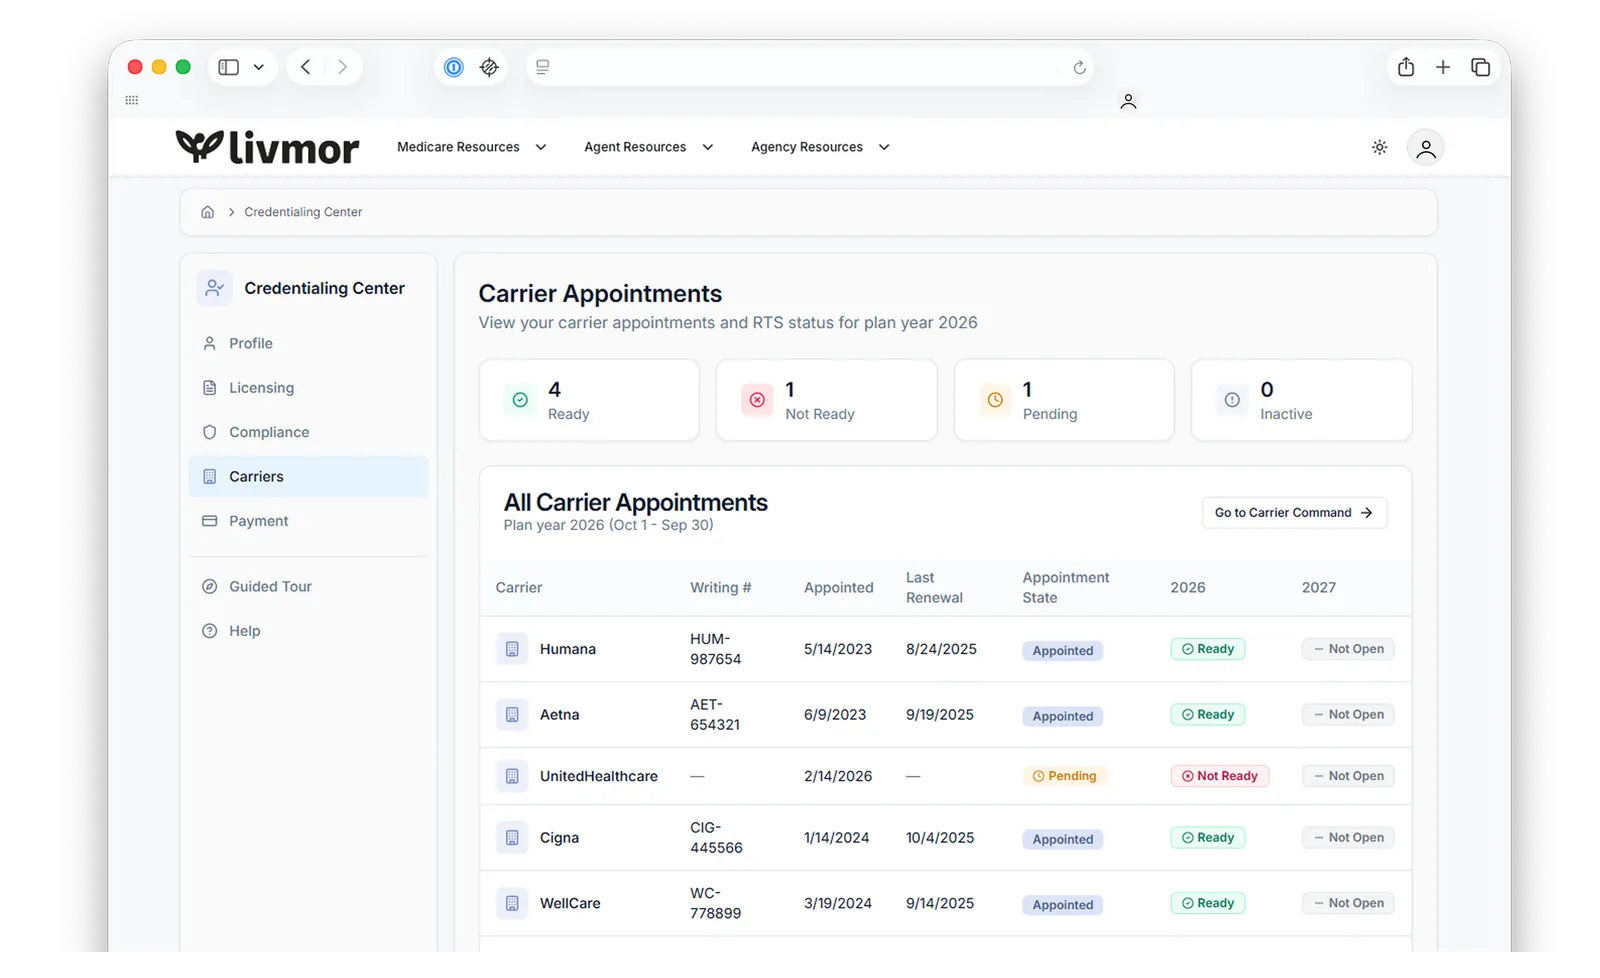1600x978 pixels.
Task: Reload the page using the refresh icon
Action: click(1079, 67)
